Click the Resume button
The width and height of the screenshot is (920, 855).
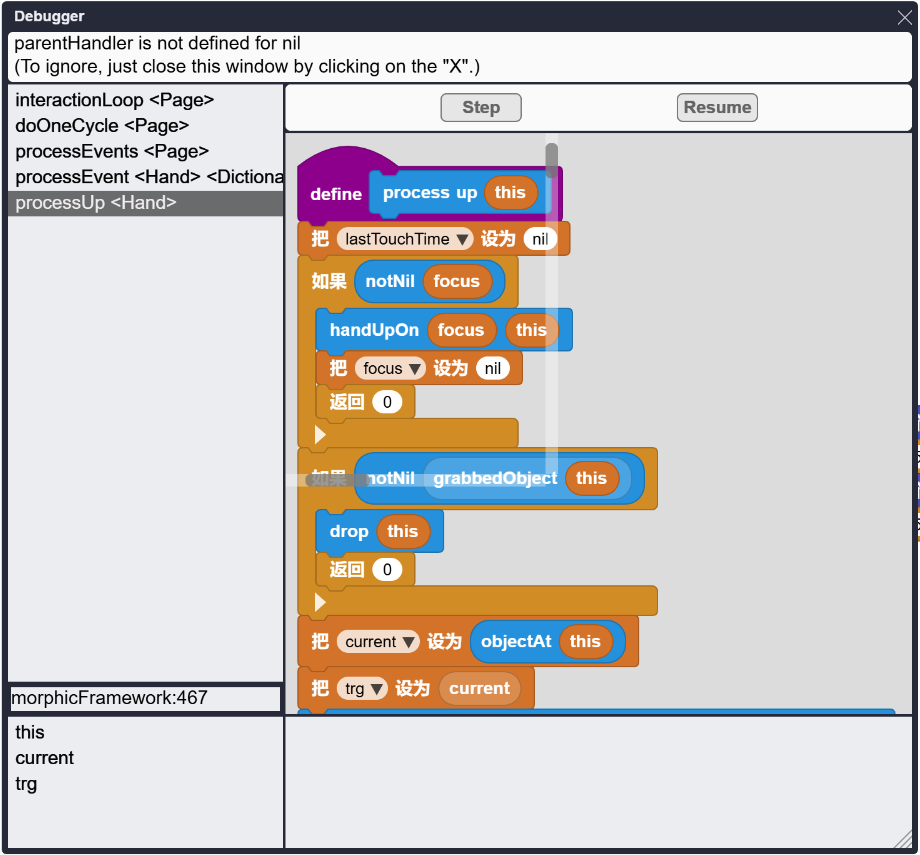[717, 107]
